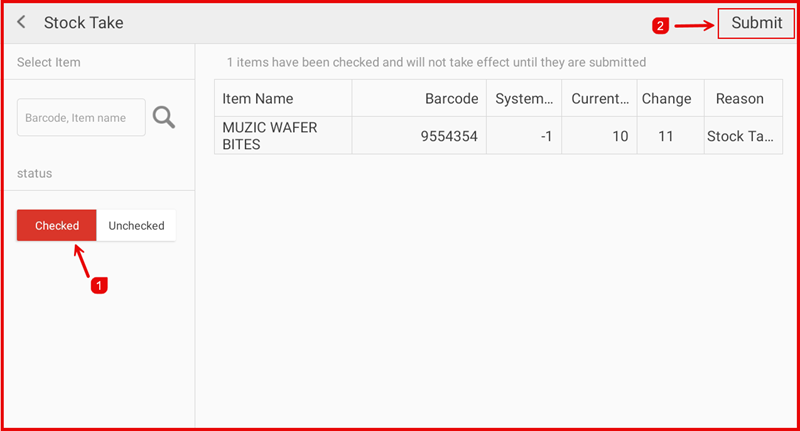The image size is (800, 431).
Task: Click the Change column header
Action: coord(667,98)
